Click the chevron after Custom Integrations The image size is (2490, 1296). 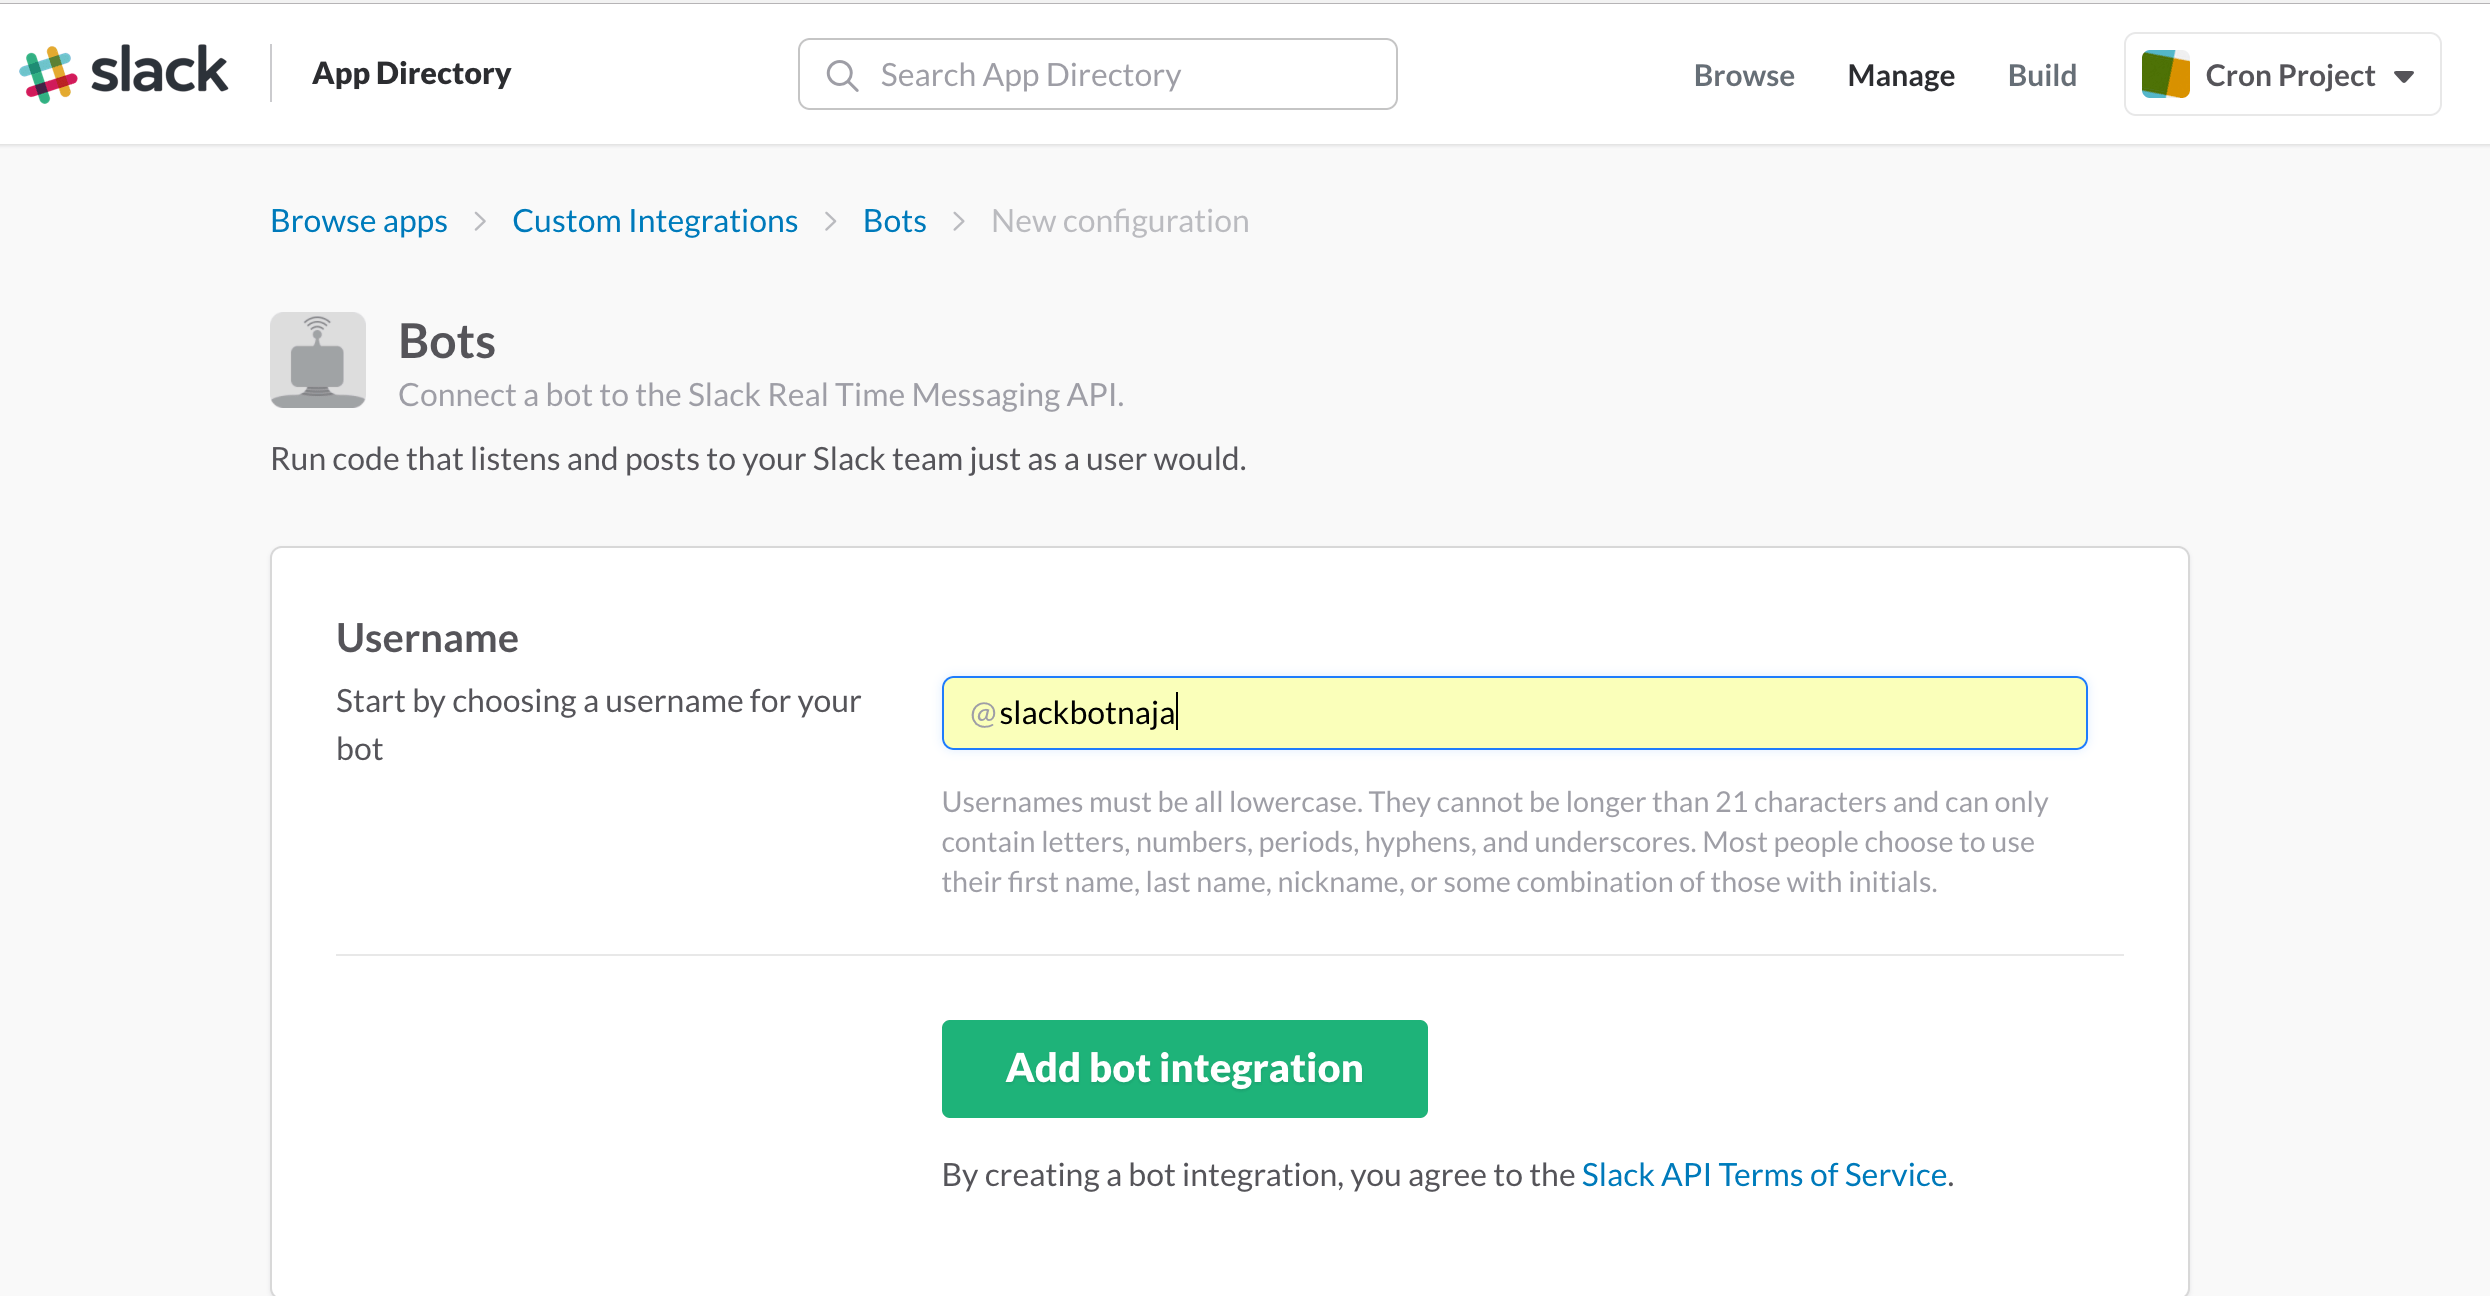[830, 221]
